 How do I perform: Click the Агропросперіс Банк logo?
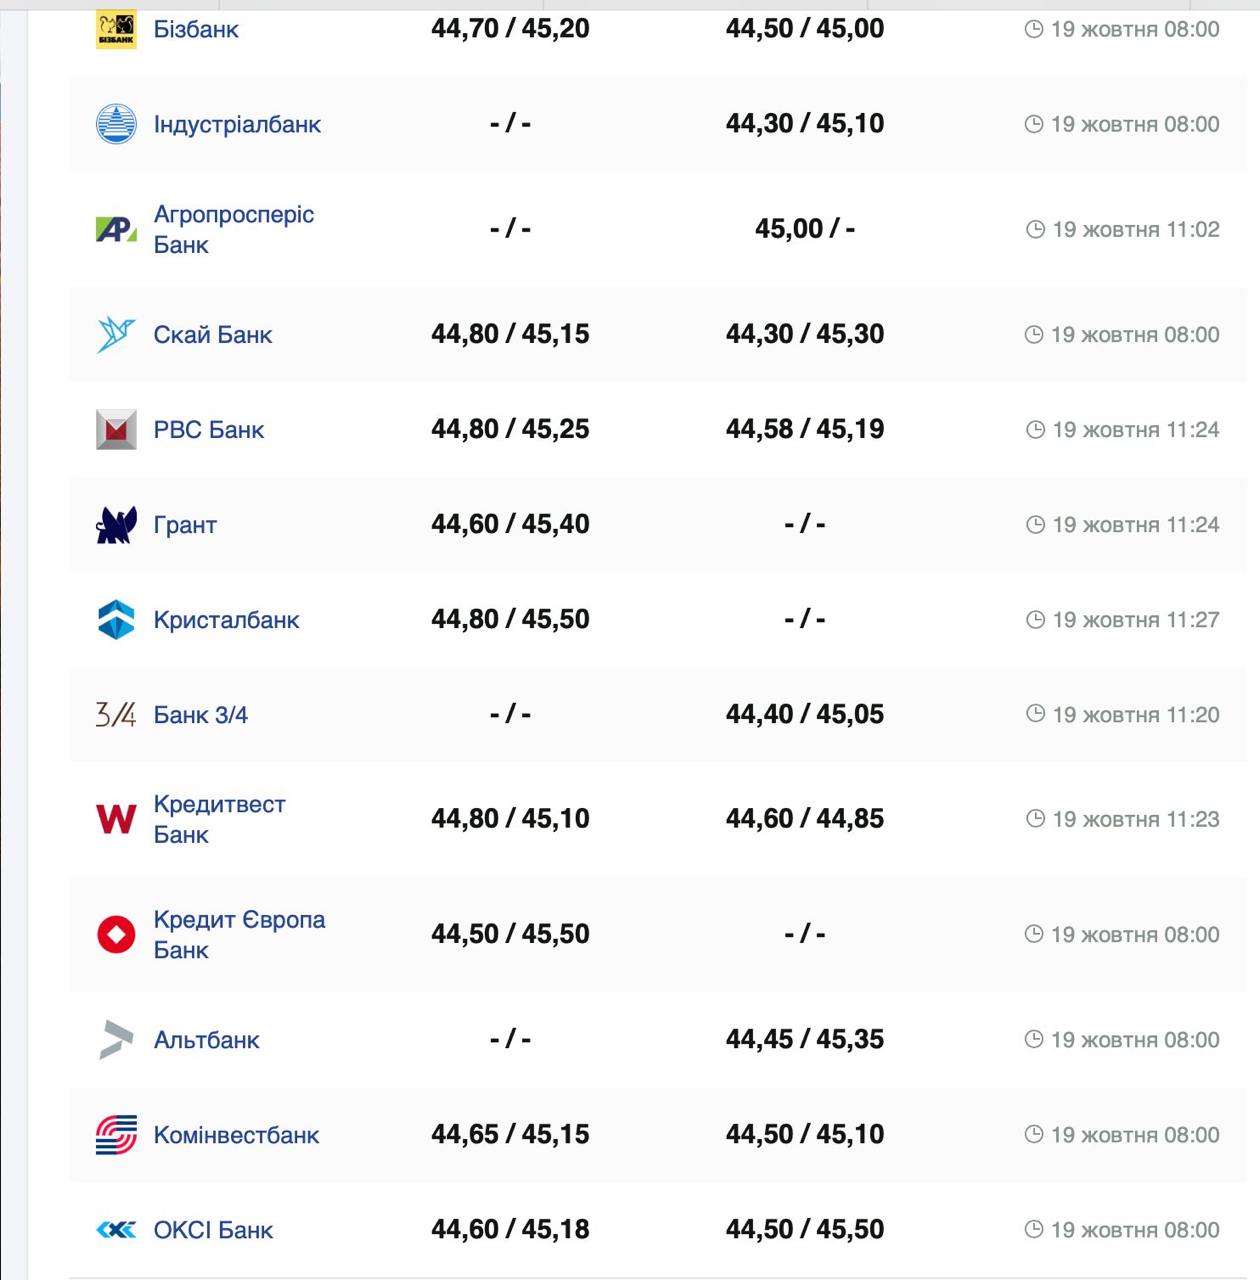tap(116, 230)
